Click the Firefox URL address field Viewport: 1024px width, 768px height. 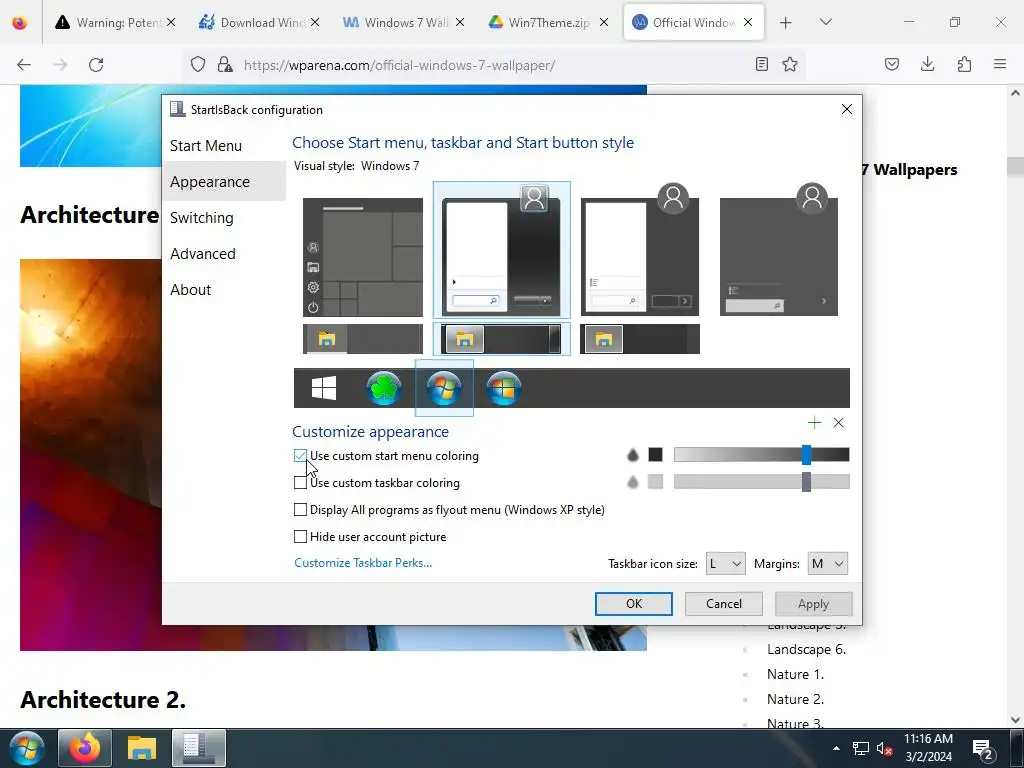[x=496, y=65]
